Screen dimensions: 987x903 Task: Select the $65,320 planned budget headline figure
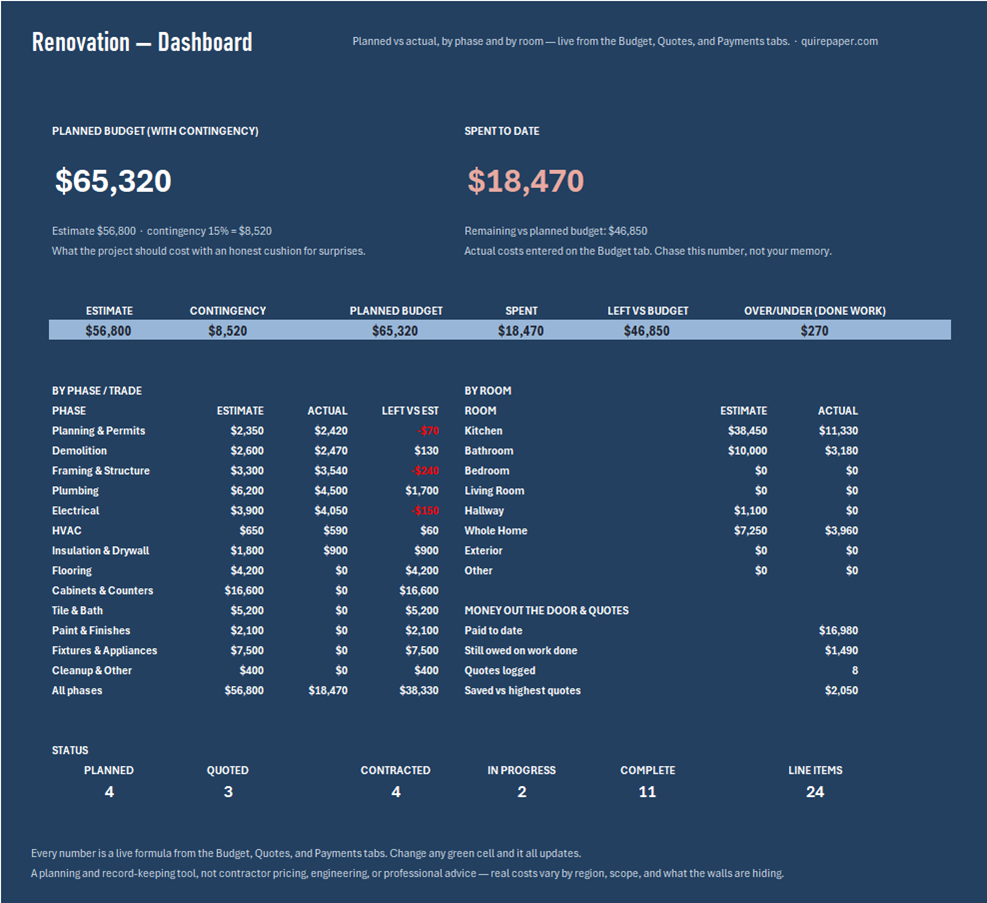(x=113, y=181)
